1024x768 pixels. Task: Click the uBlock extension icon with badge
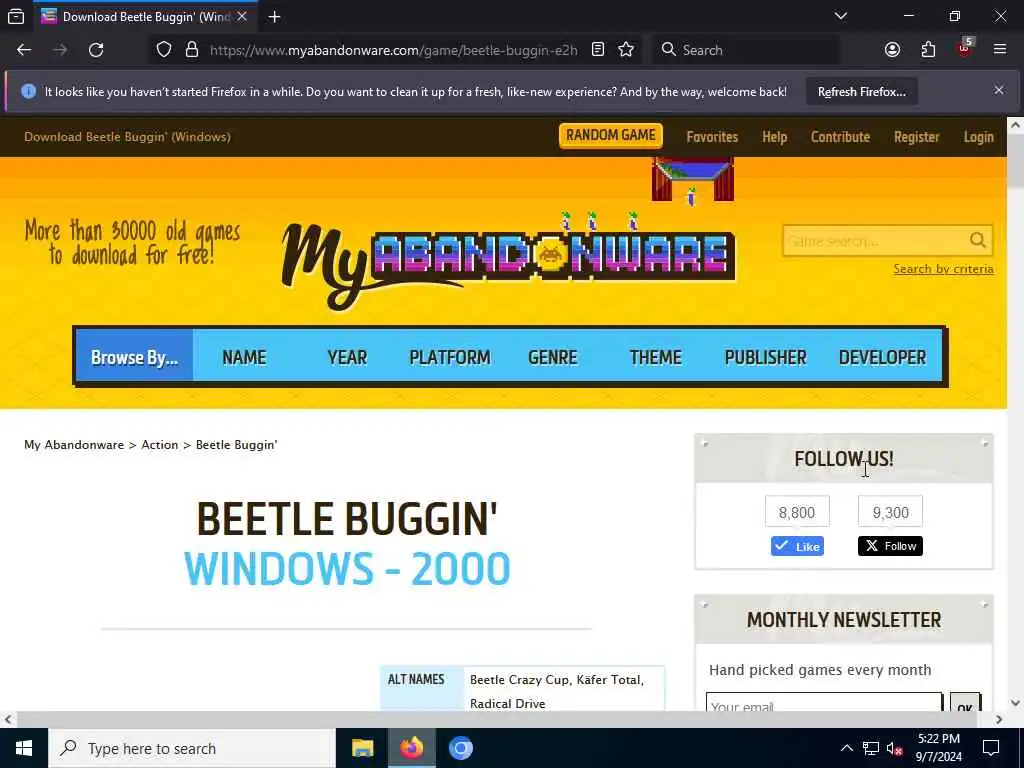click(965, 48)
